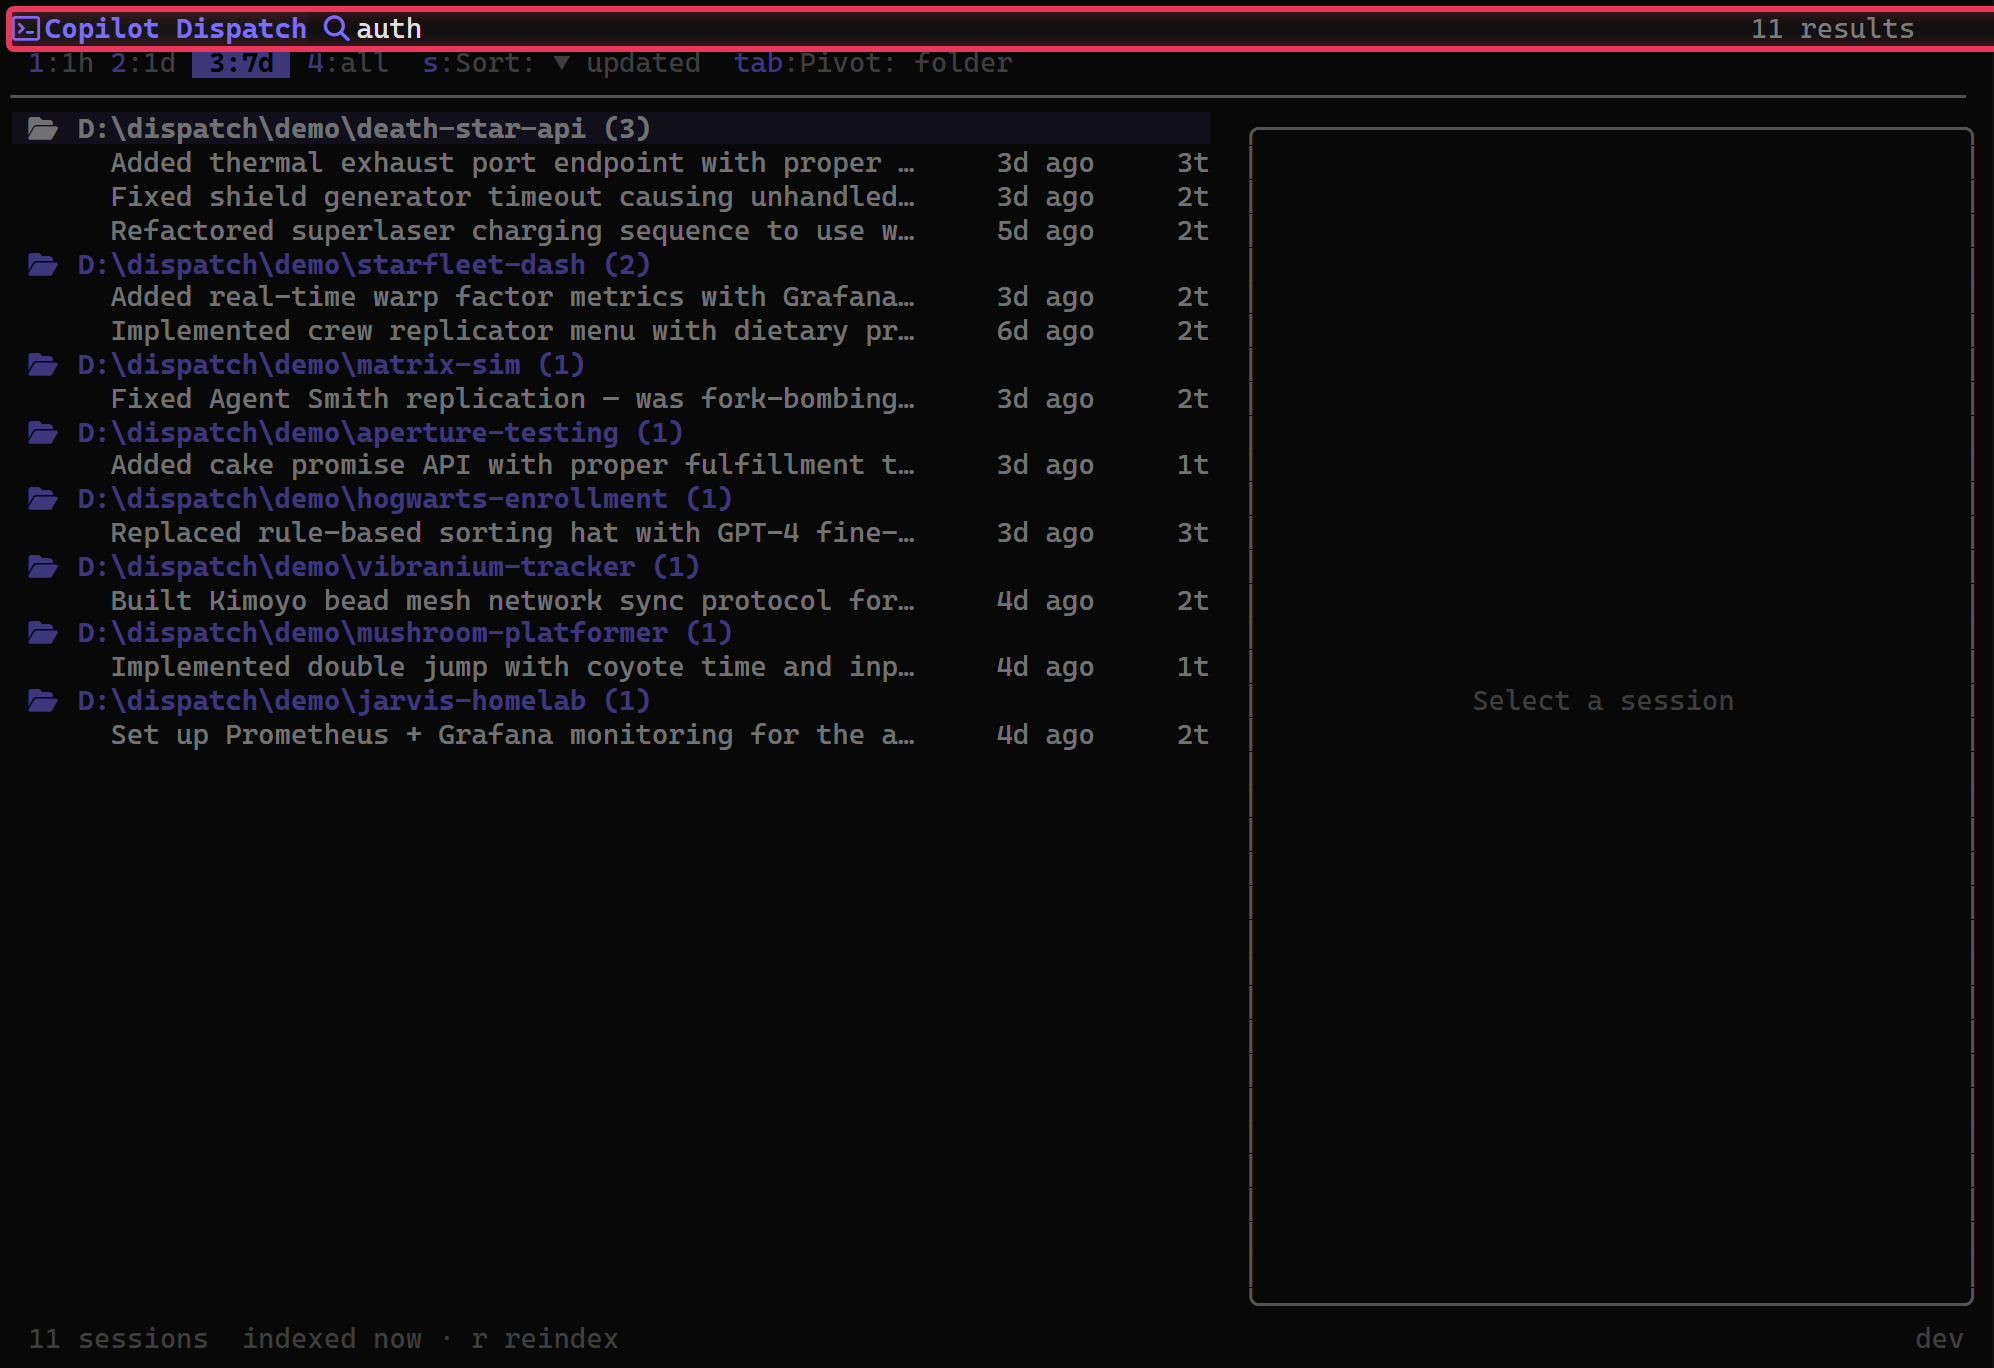
Task: Open the Fixed Agent Smith replication session
Action: pos(512,399)
